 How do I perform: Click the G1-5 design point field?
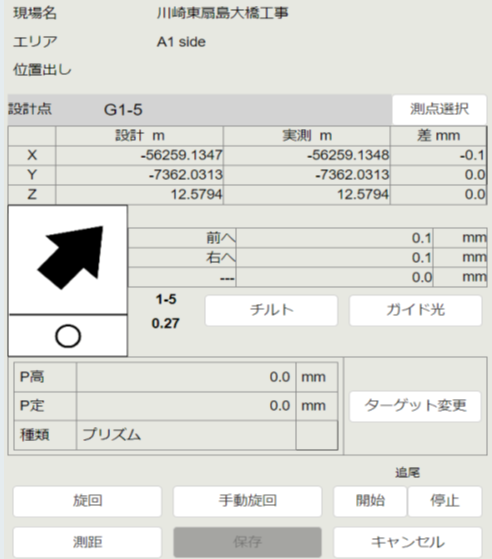[200, 109]
